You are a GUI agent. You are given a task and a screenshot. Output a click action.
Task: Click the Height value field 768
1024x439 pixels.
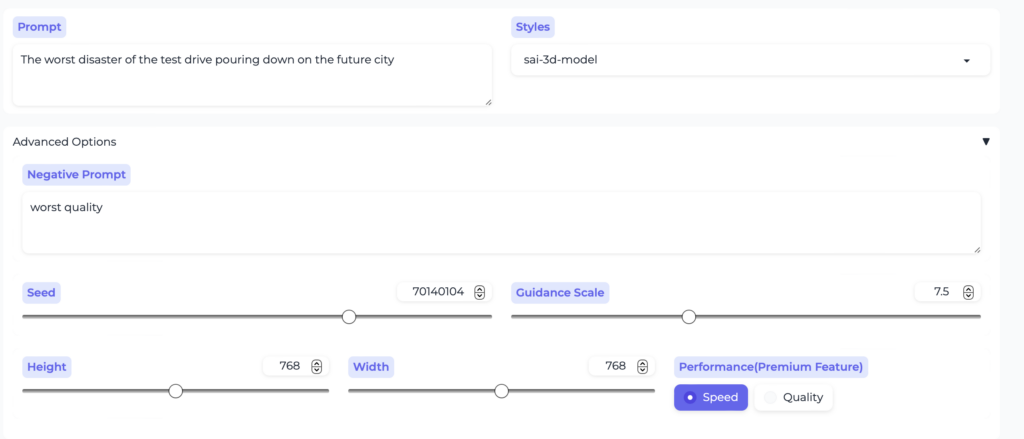[289, 366]
